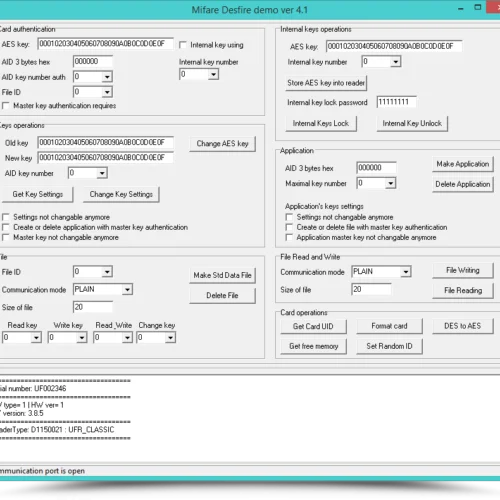Check Master key not changable anymore
Viewport: 500px width, 500px height.
pyautogui.click(x=5, y=237)
